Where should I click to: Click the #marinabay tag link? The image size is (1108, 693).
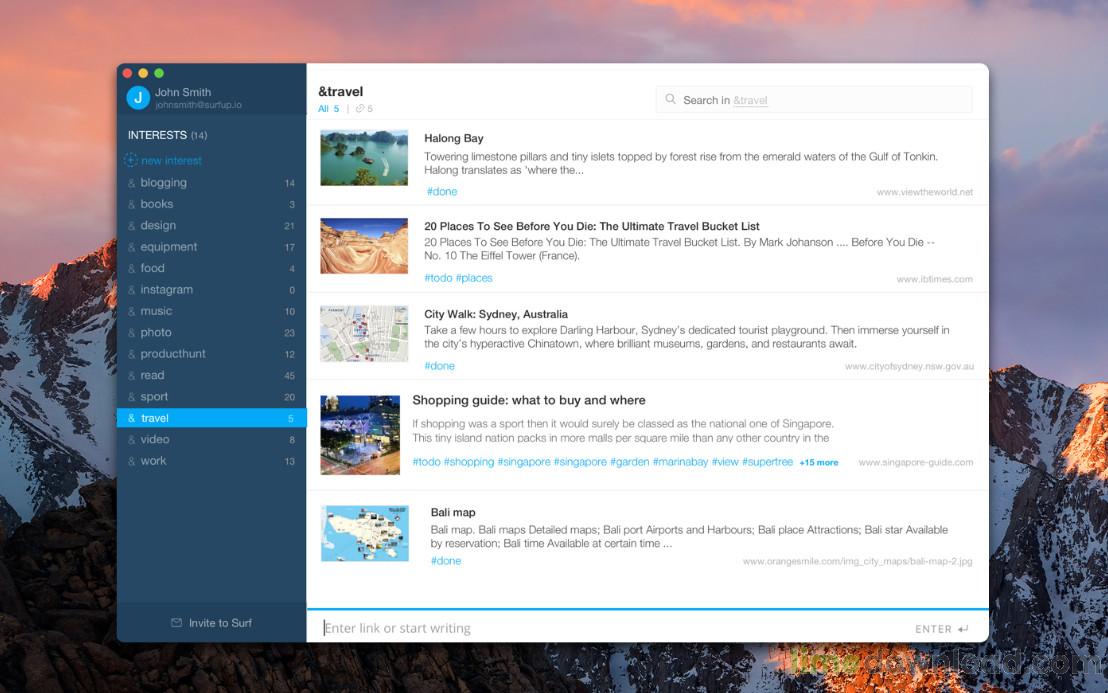(x=680, y=462)
